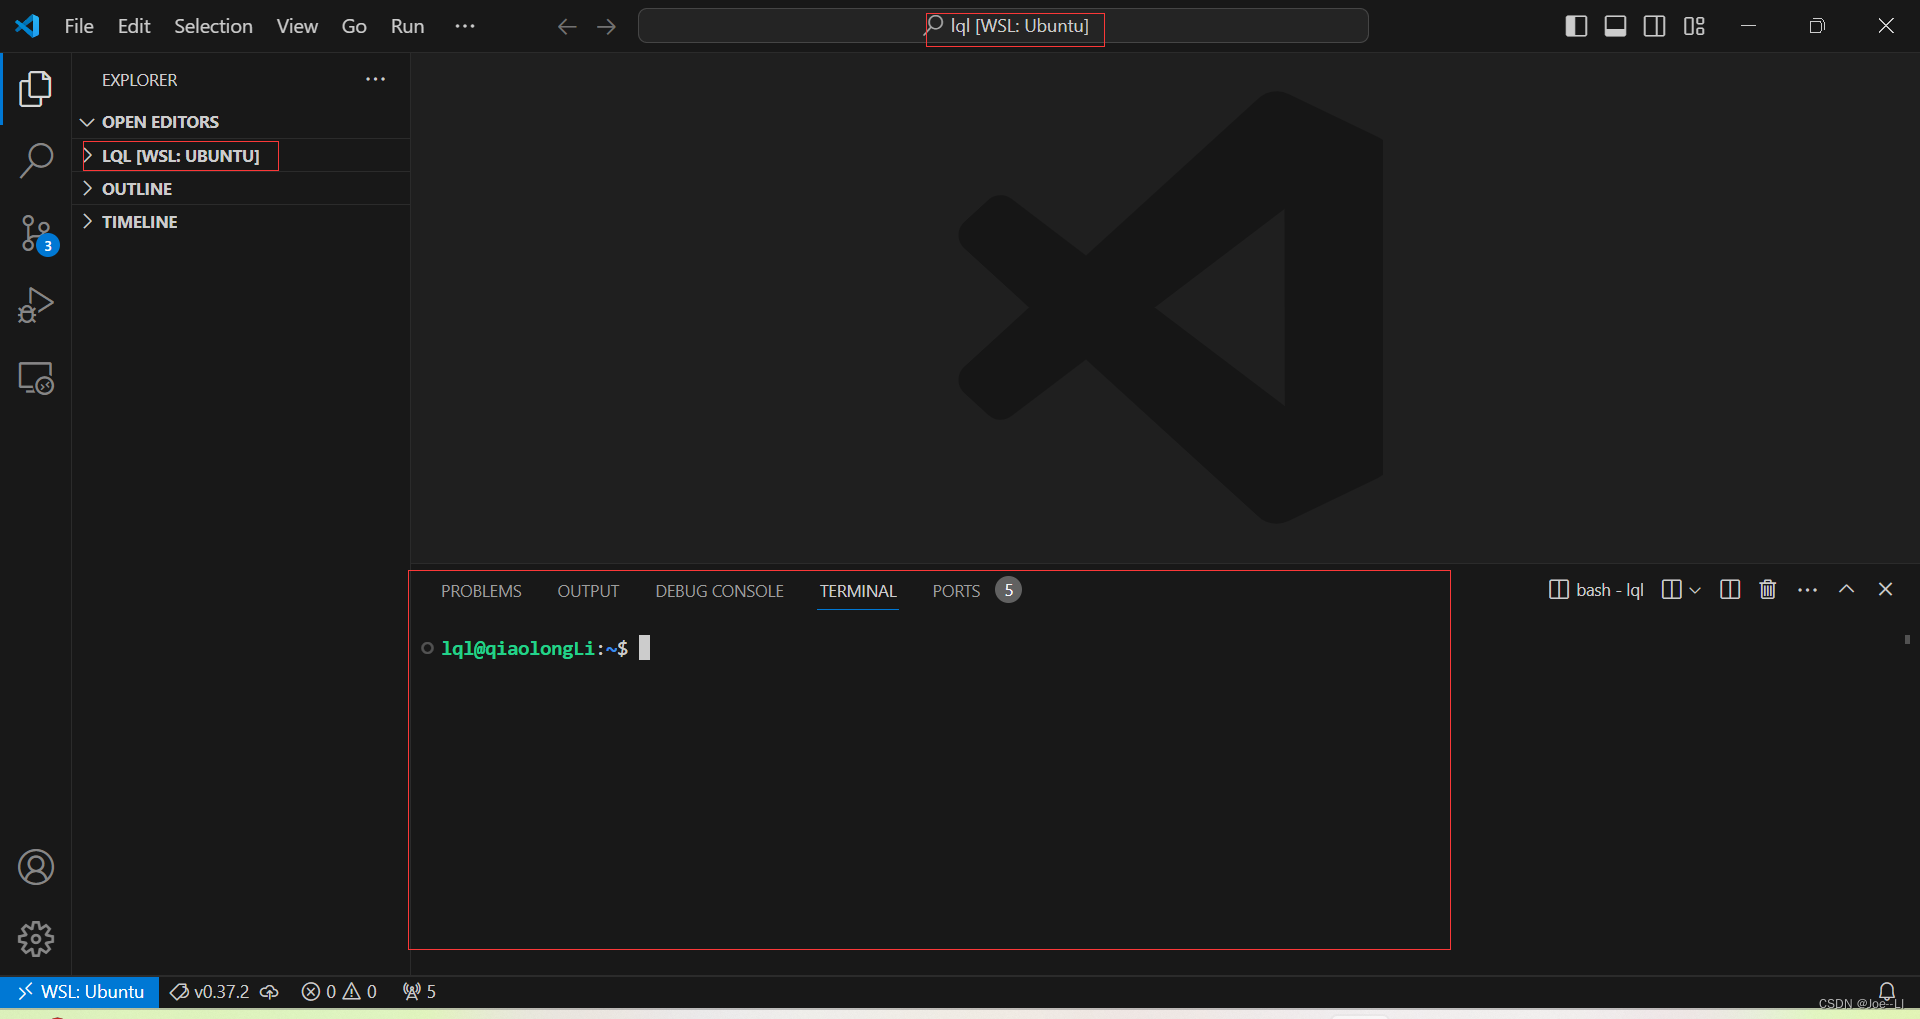Close the bottom panel

tap(1886, 590)
